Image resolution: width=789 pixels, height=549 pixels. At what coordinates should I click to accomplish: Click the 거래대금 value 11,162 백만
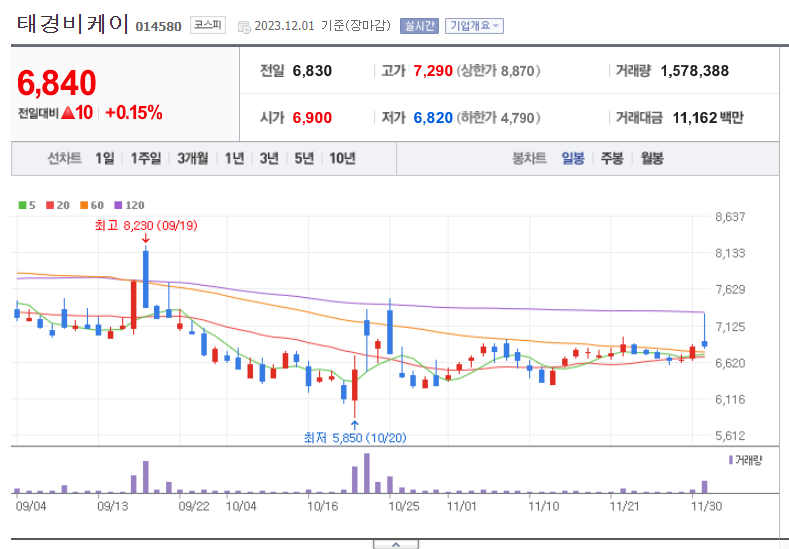[708, 118]
